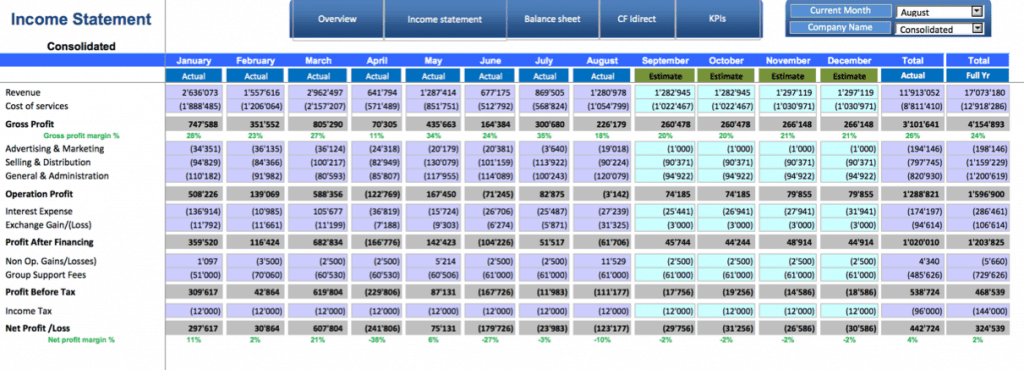Click full year revenue 17'073'180

click(978, 93)
